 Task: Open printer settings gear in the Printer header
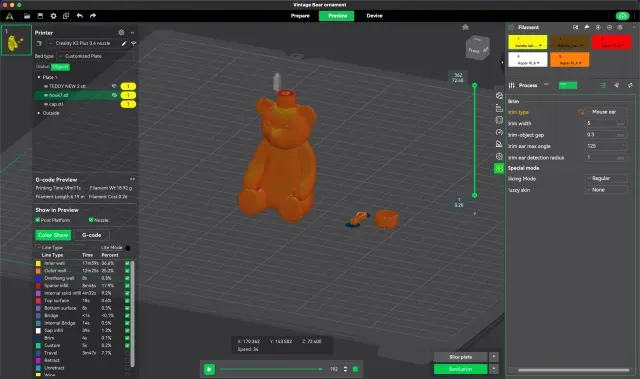tap(121, 32)
